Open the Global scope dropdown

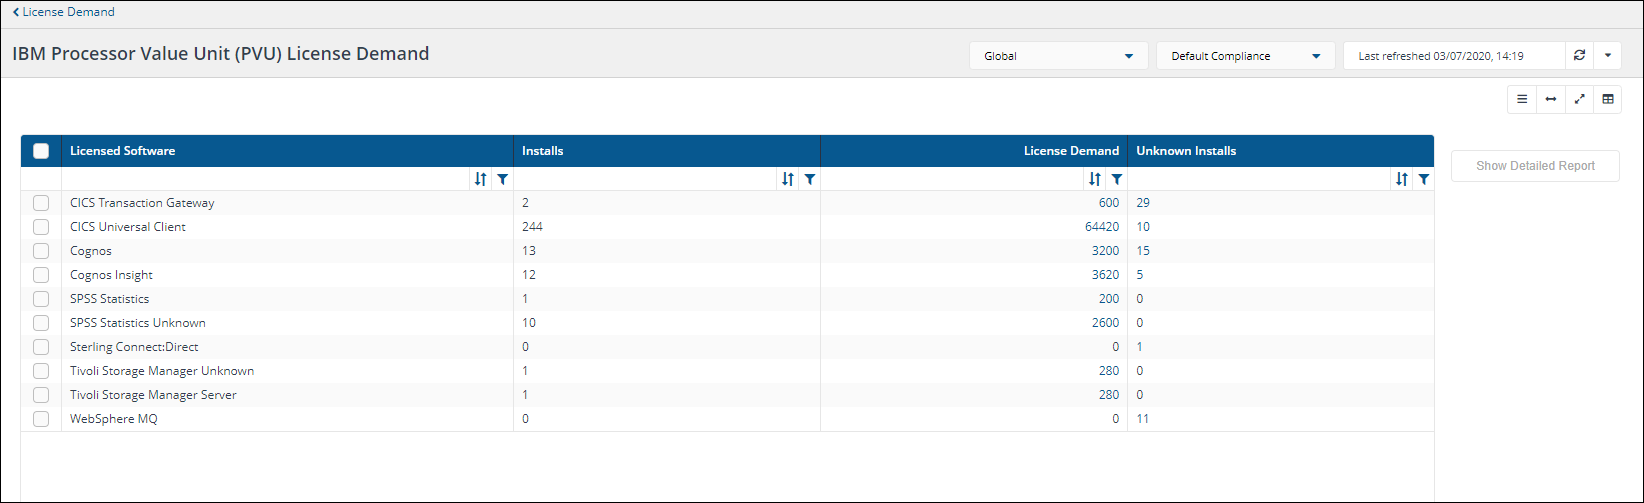[1058, 56]
